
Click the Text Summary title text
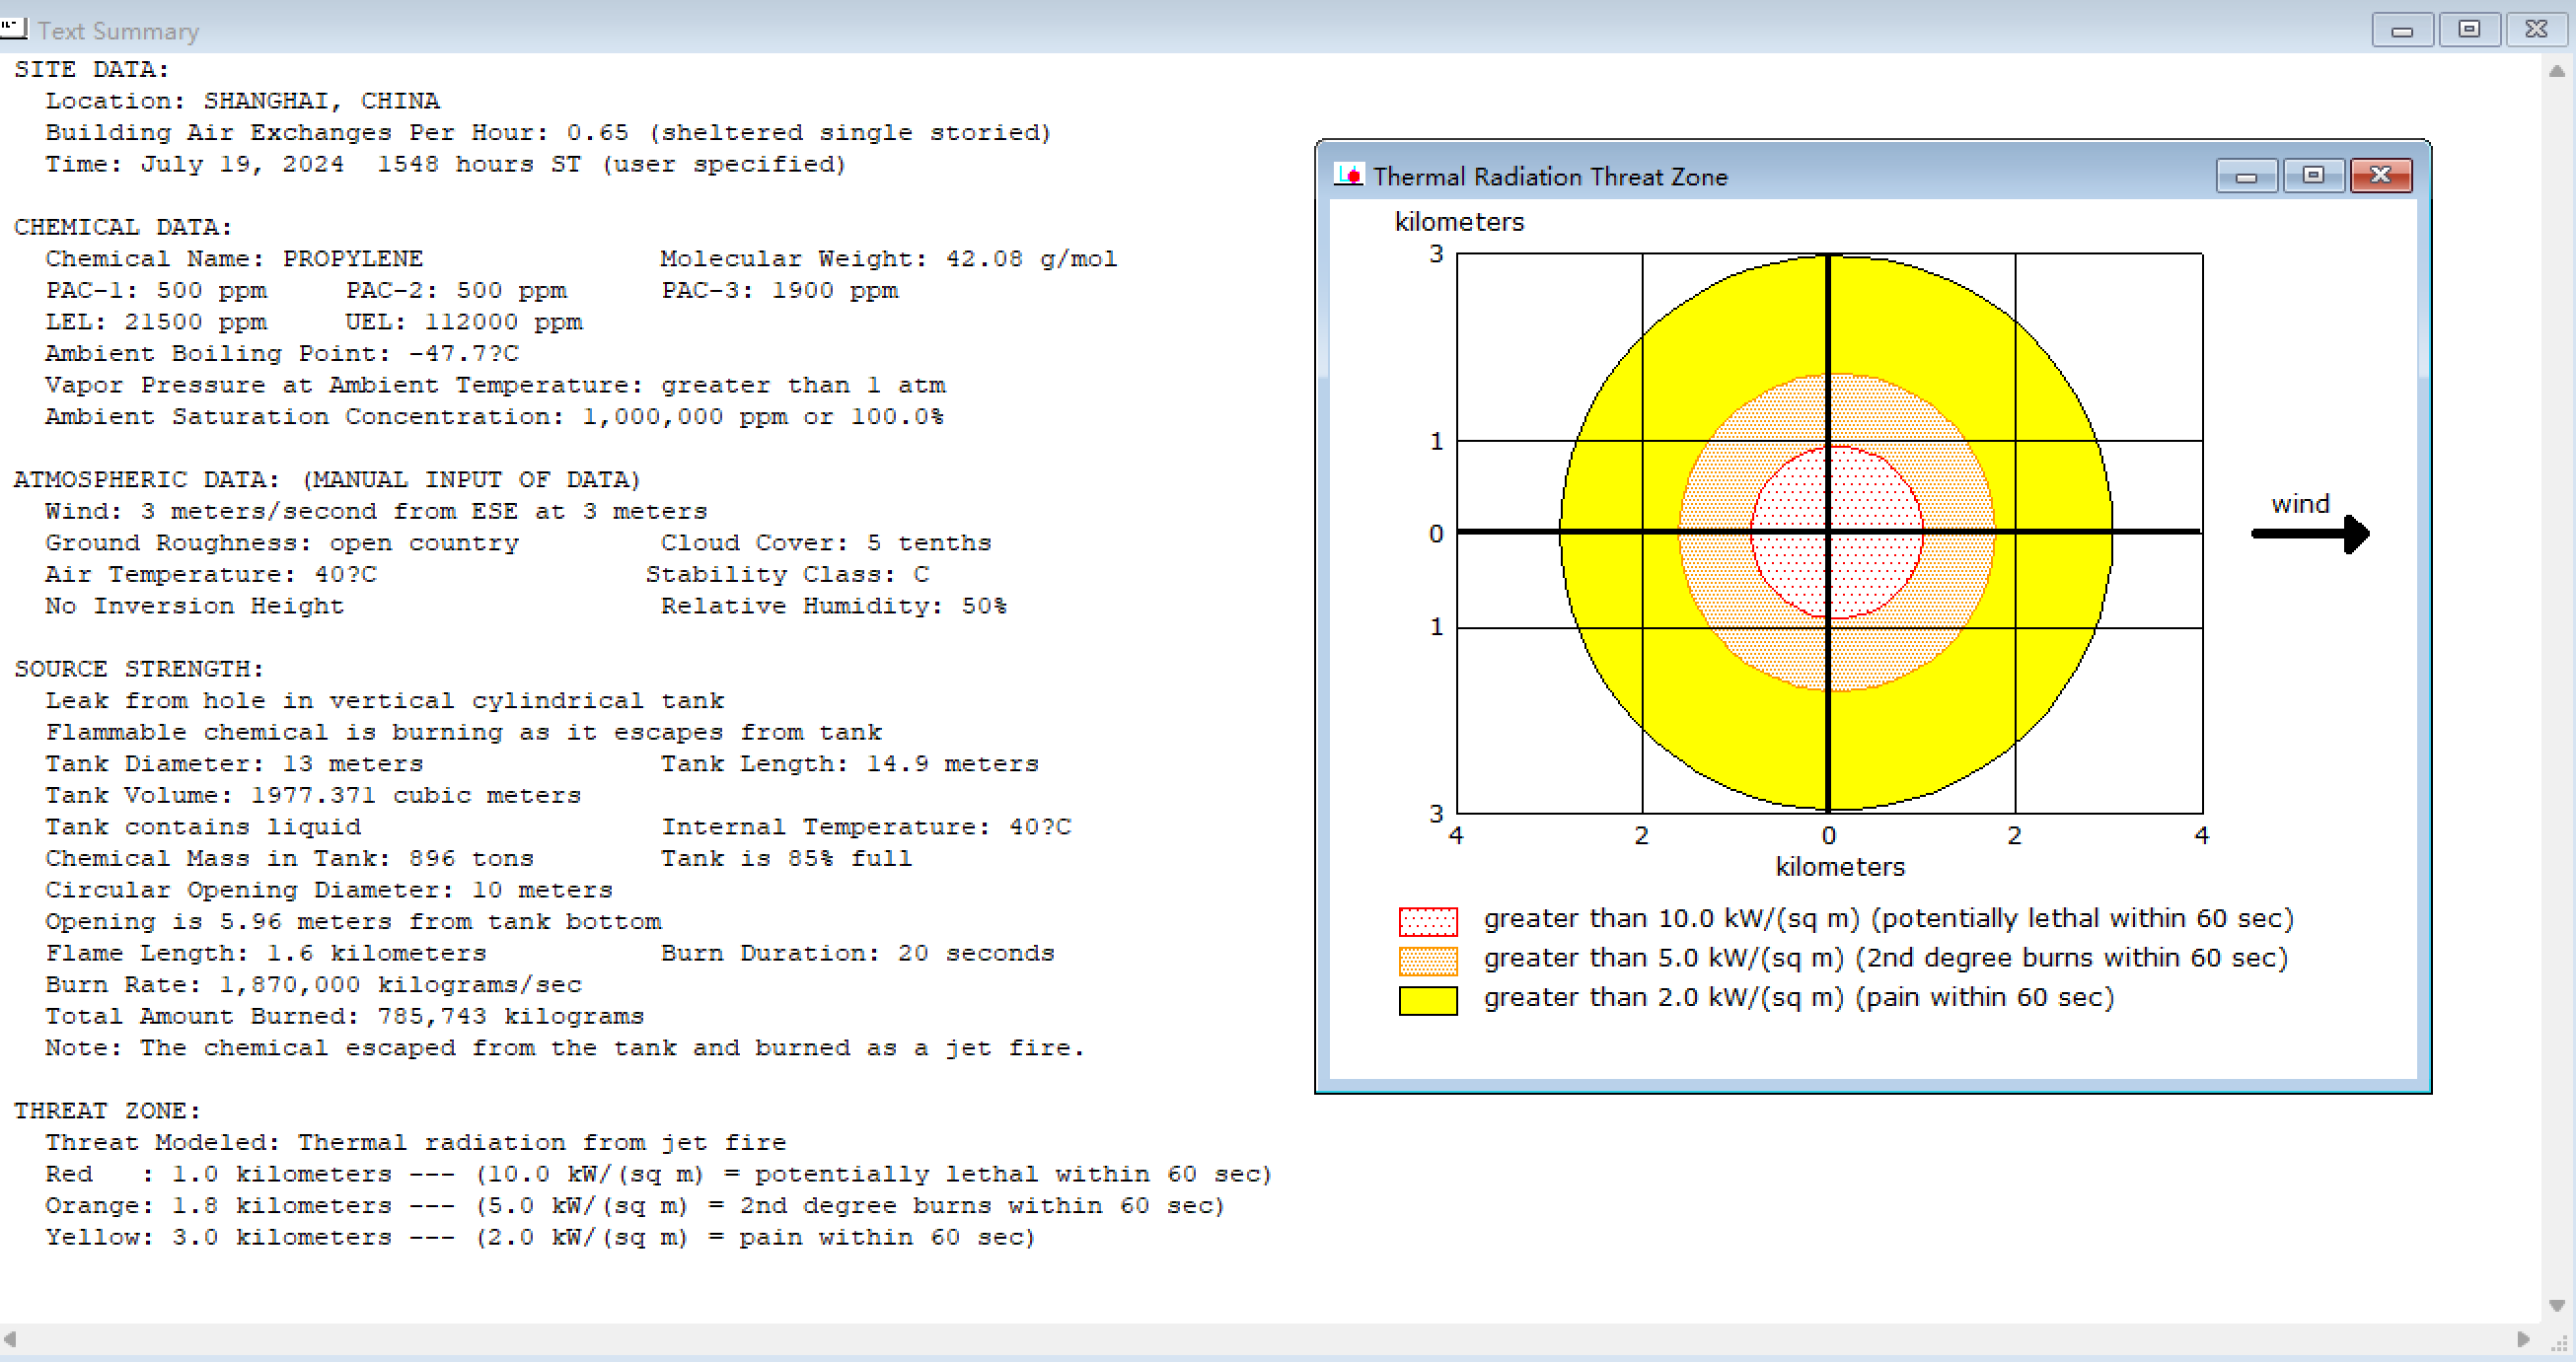tap(118, 31)
